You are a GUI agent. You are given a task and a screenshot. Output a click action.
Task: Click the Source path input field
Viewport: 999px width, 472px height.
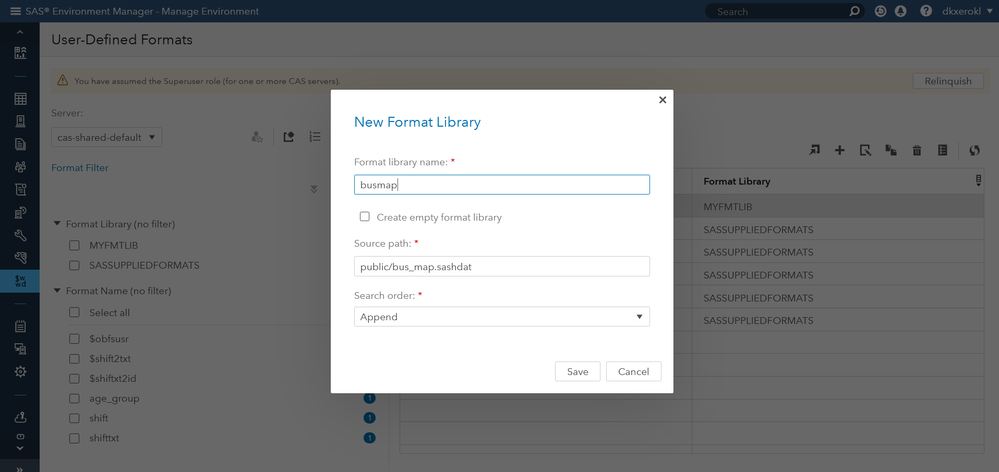pyautogui.click(x=502, y=266)
